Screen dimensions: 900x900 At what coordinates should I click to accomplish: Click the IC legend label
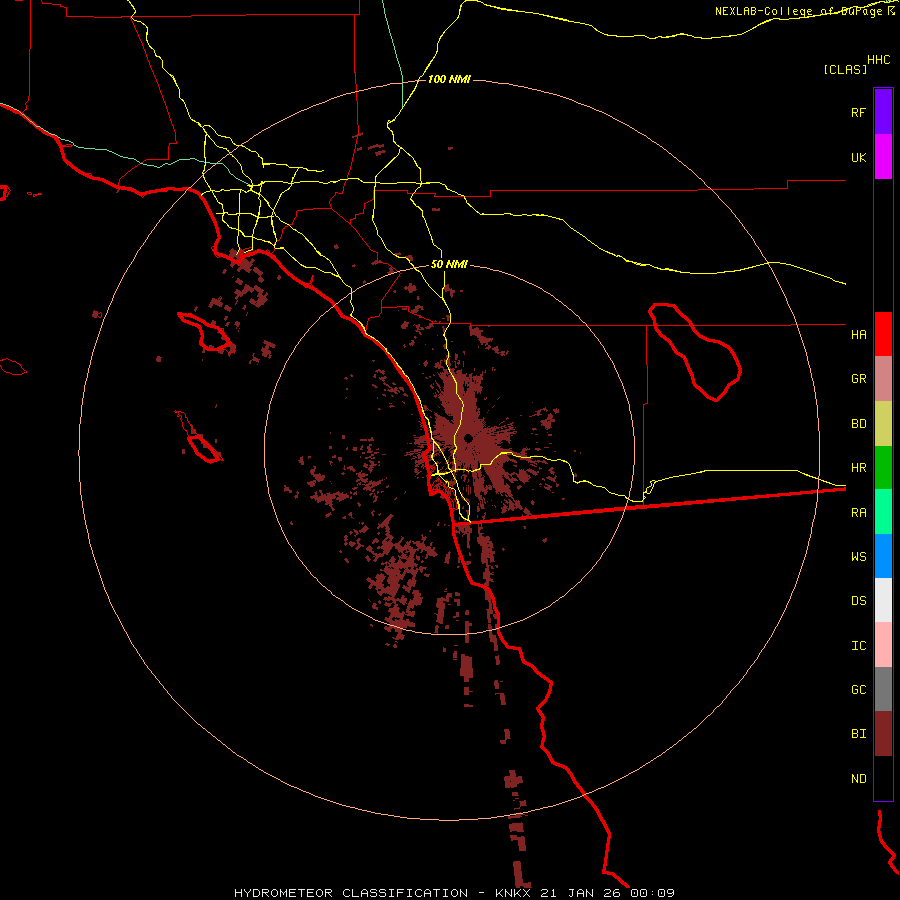858,646
